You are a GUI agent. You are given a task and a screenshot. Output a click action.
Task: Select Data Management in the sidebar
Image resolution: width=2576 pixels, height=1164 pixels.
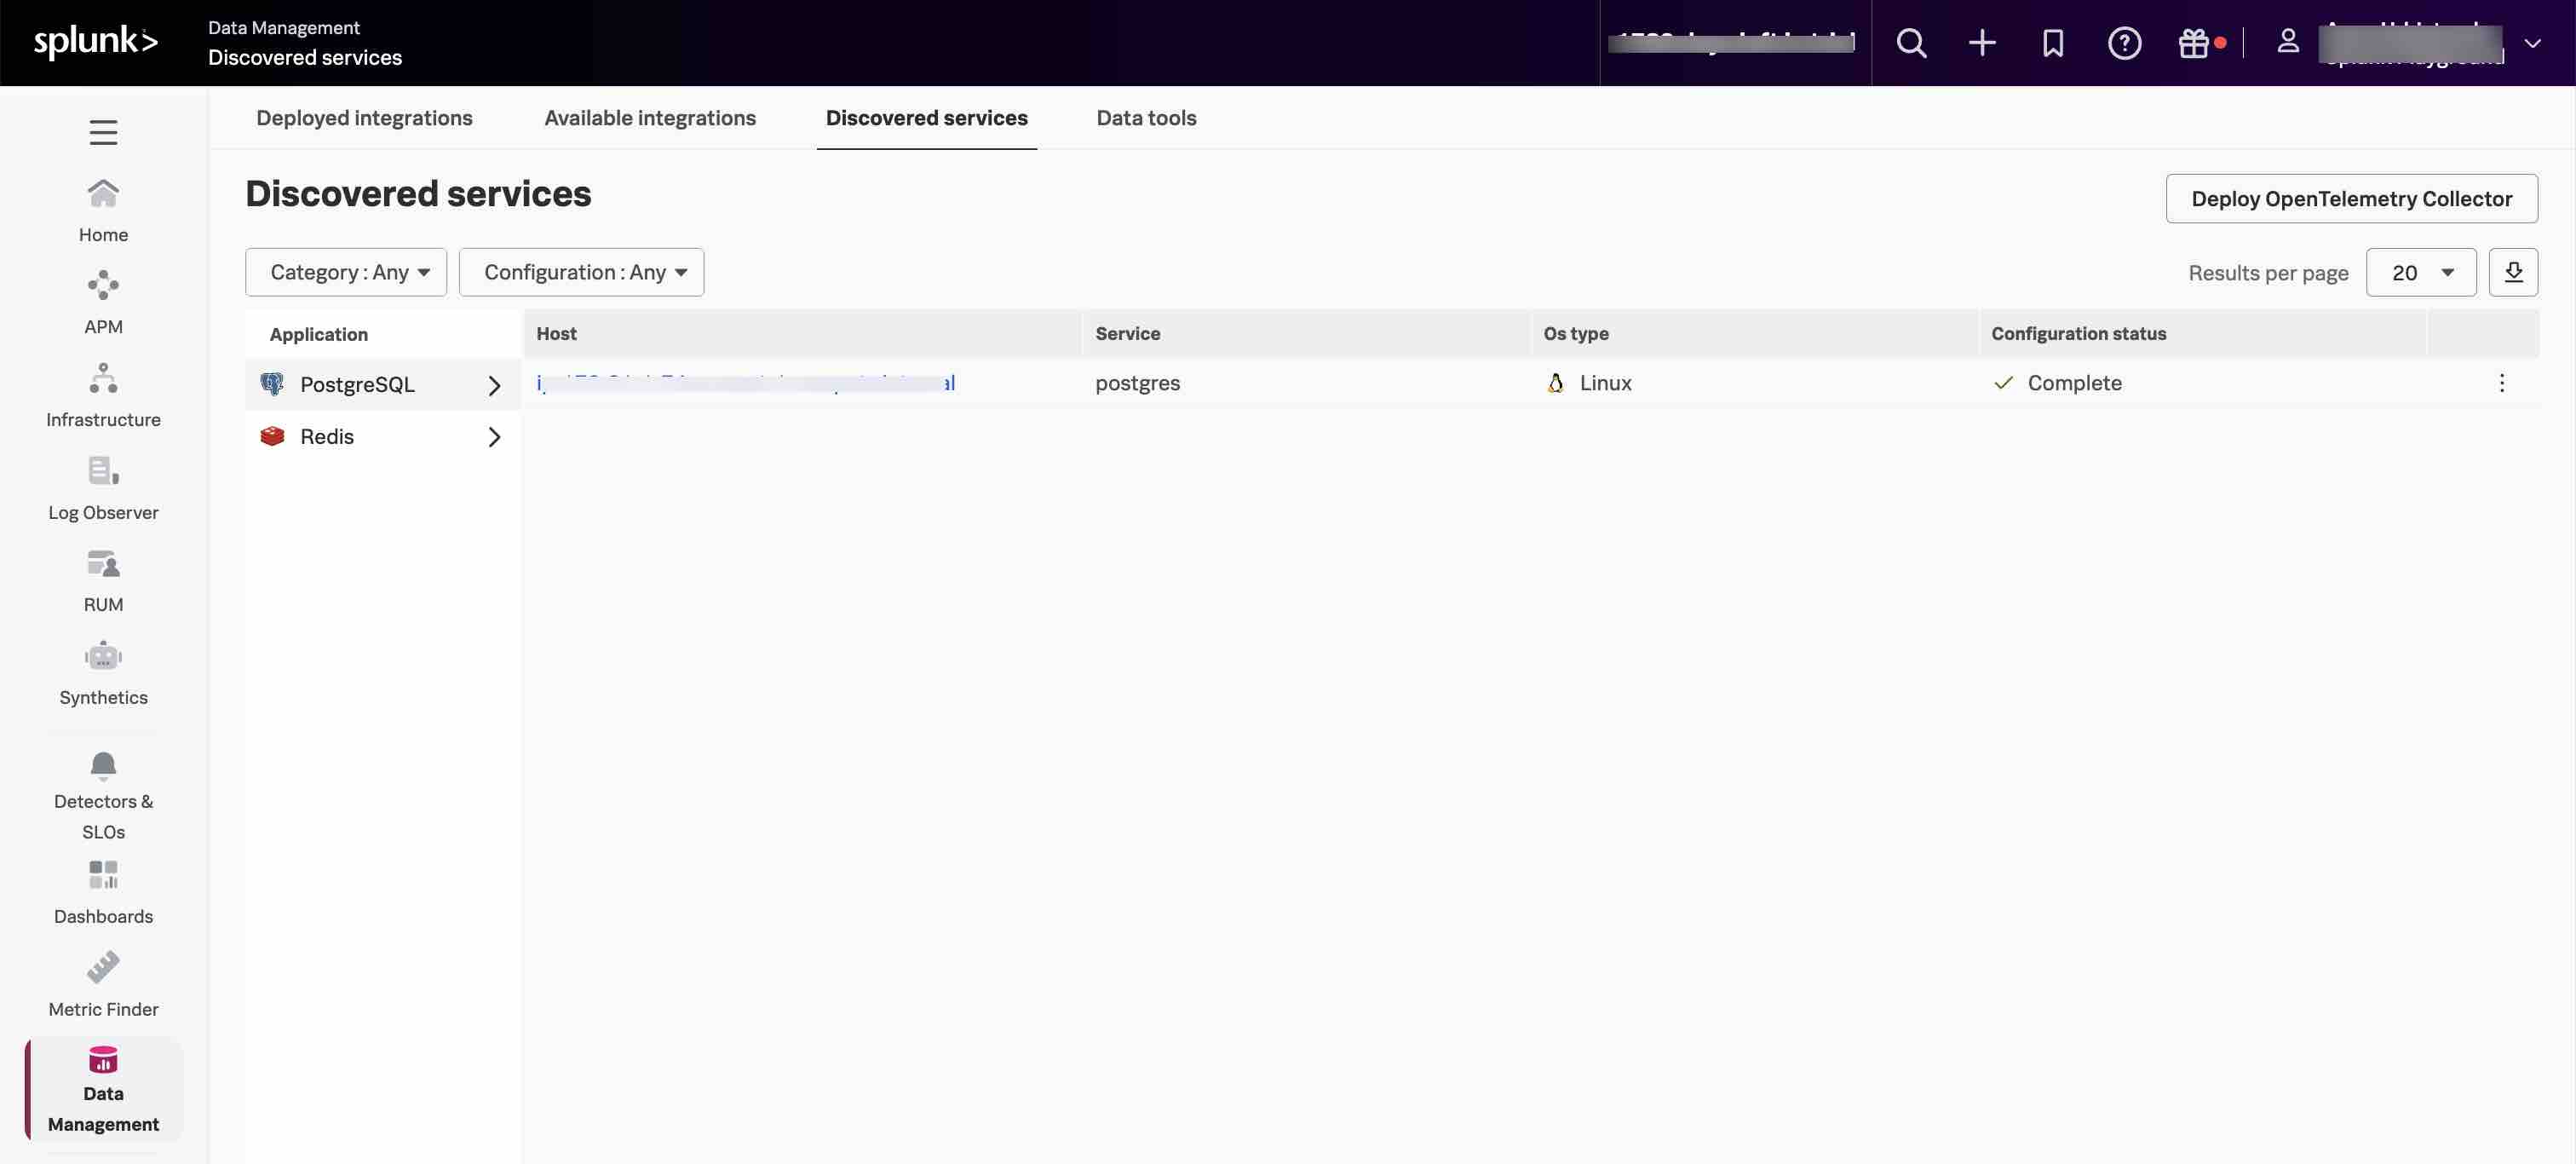[x=103, y=1089]
